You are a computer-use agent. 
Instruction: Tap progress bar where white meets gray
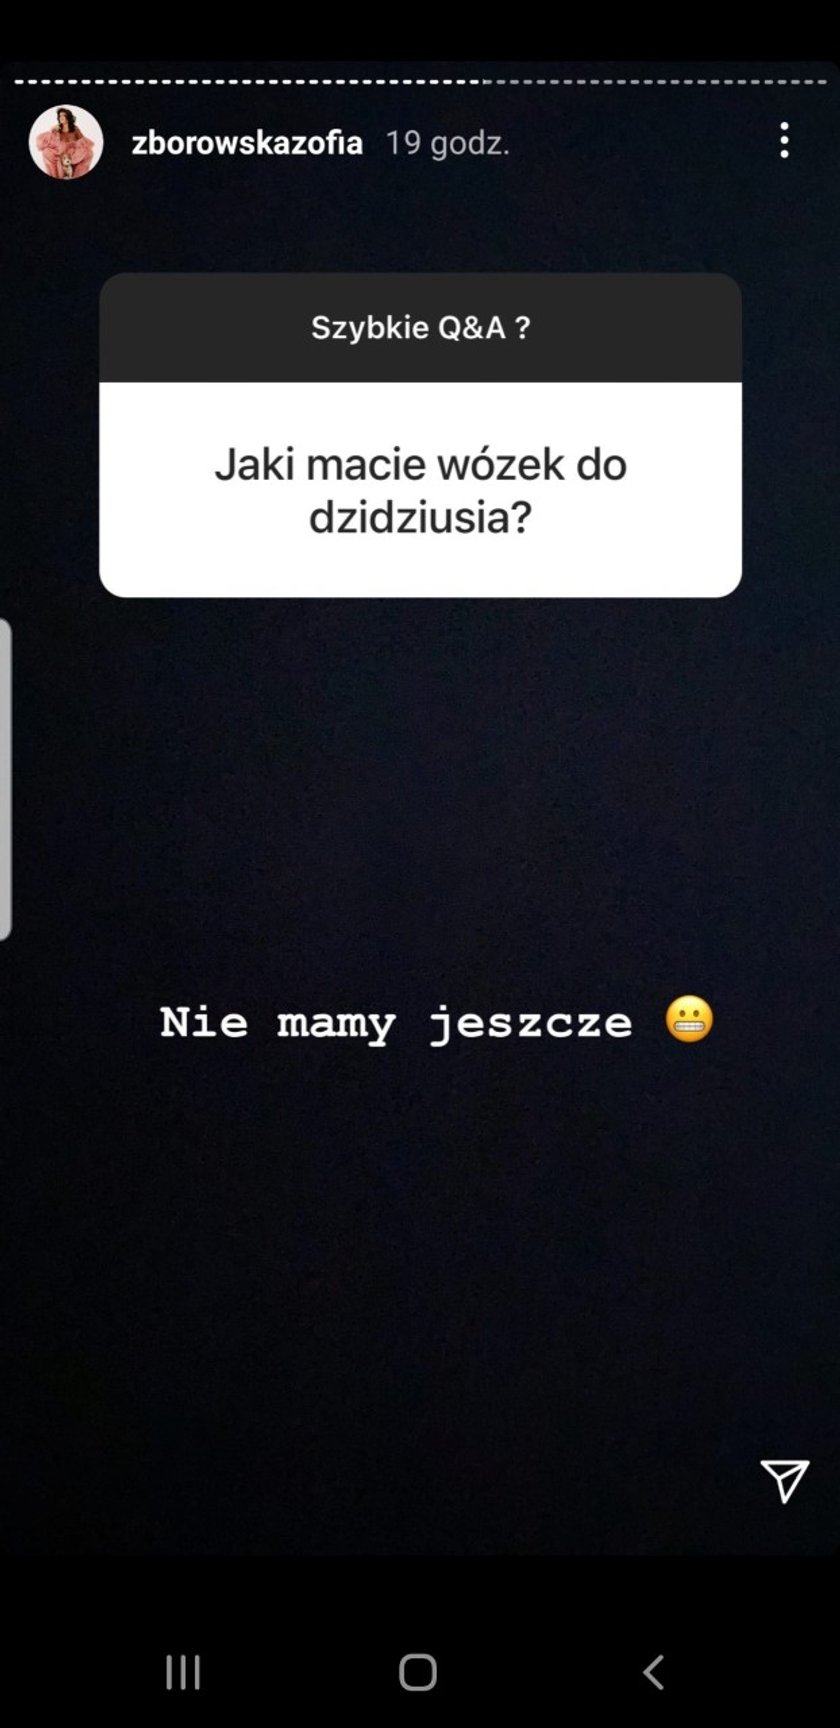coord(486,82)
